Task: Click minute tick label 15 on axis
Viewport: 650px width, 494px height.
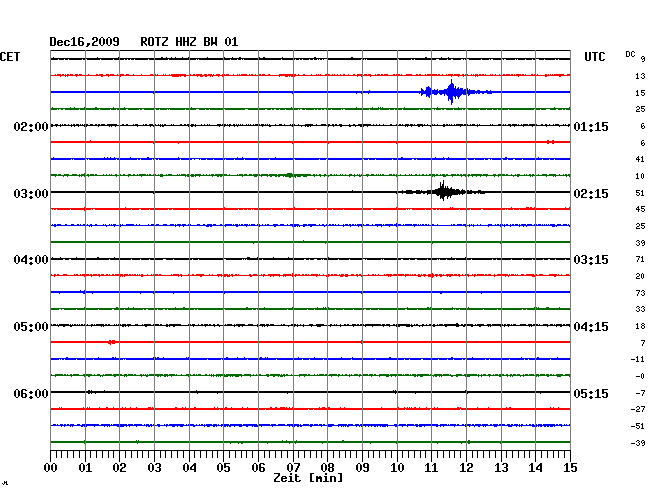Action: coord(570,468)
